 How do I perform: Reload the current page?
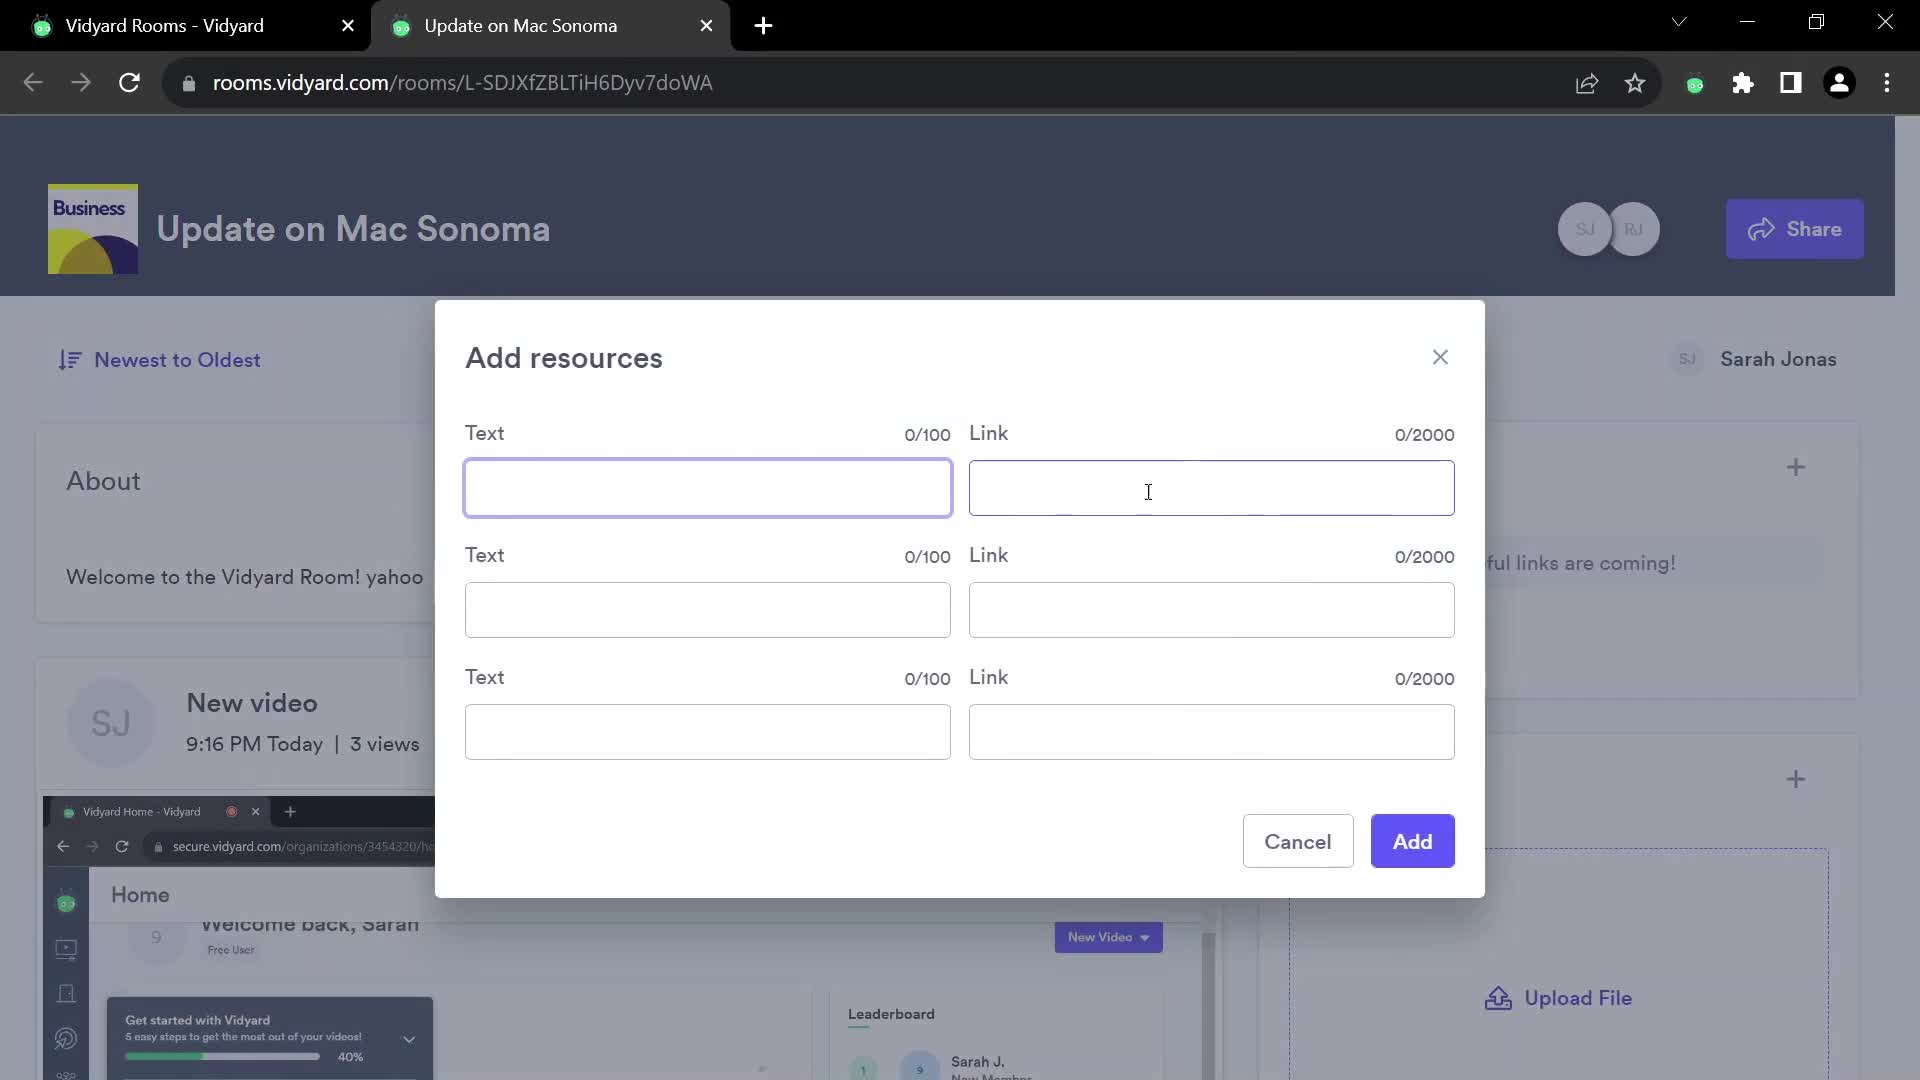[x=129, y=83]
